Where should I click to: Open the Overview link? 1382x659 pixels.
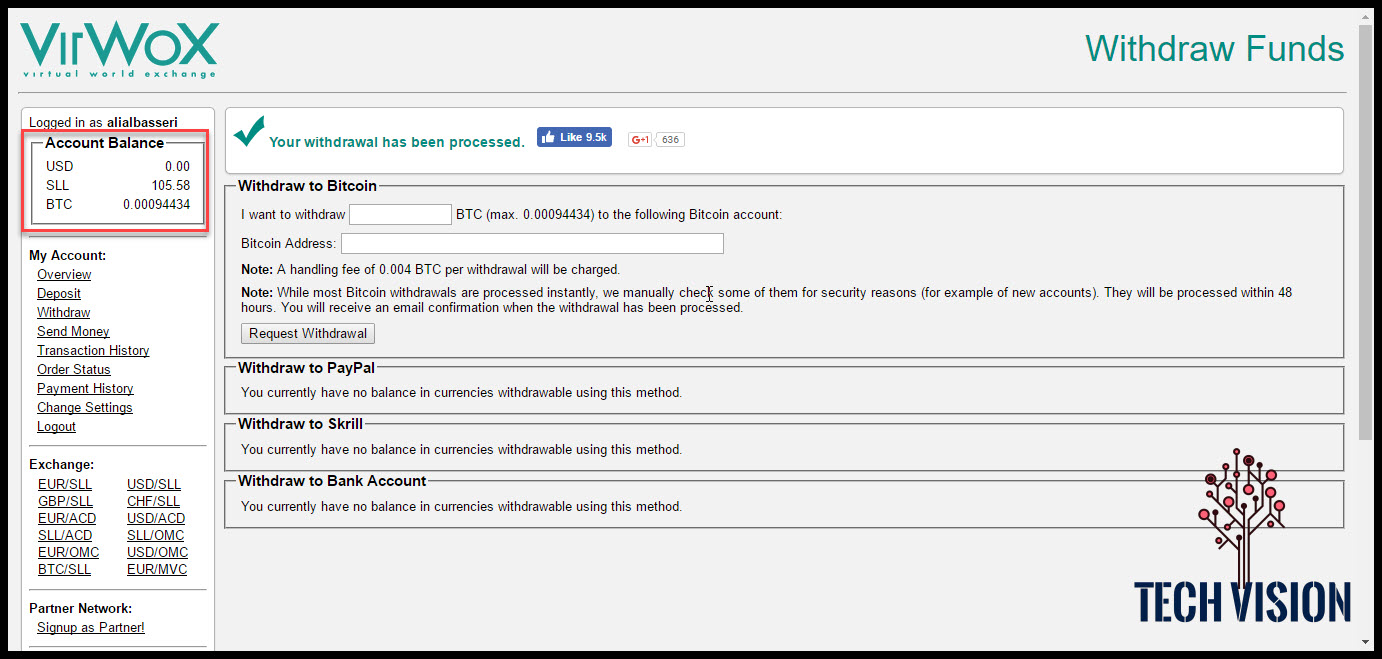(64, 274)
